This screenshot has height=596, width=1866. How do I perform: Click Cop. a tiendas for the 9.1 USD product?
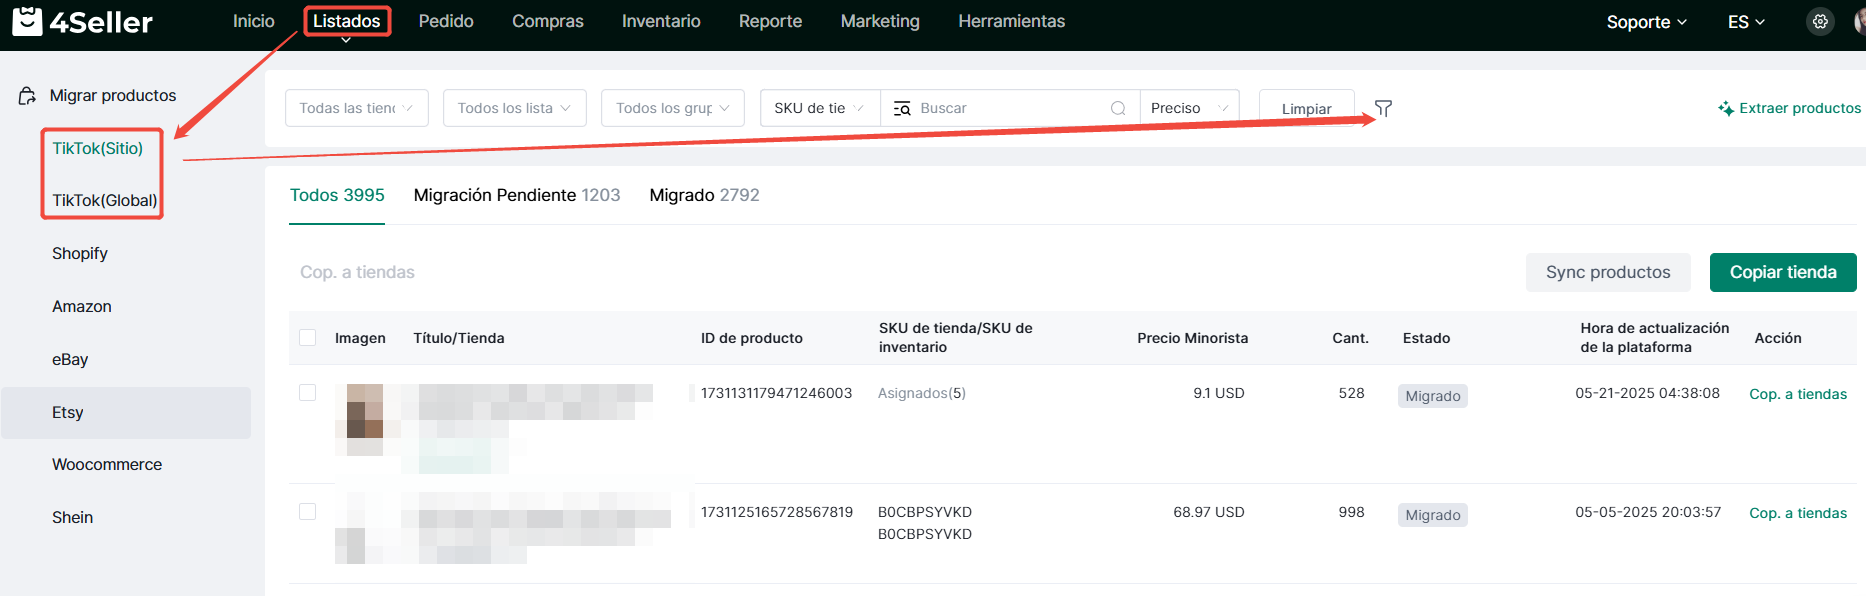(1798, 394)
